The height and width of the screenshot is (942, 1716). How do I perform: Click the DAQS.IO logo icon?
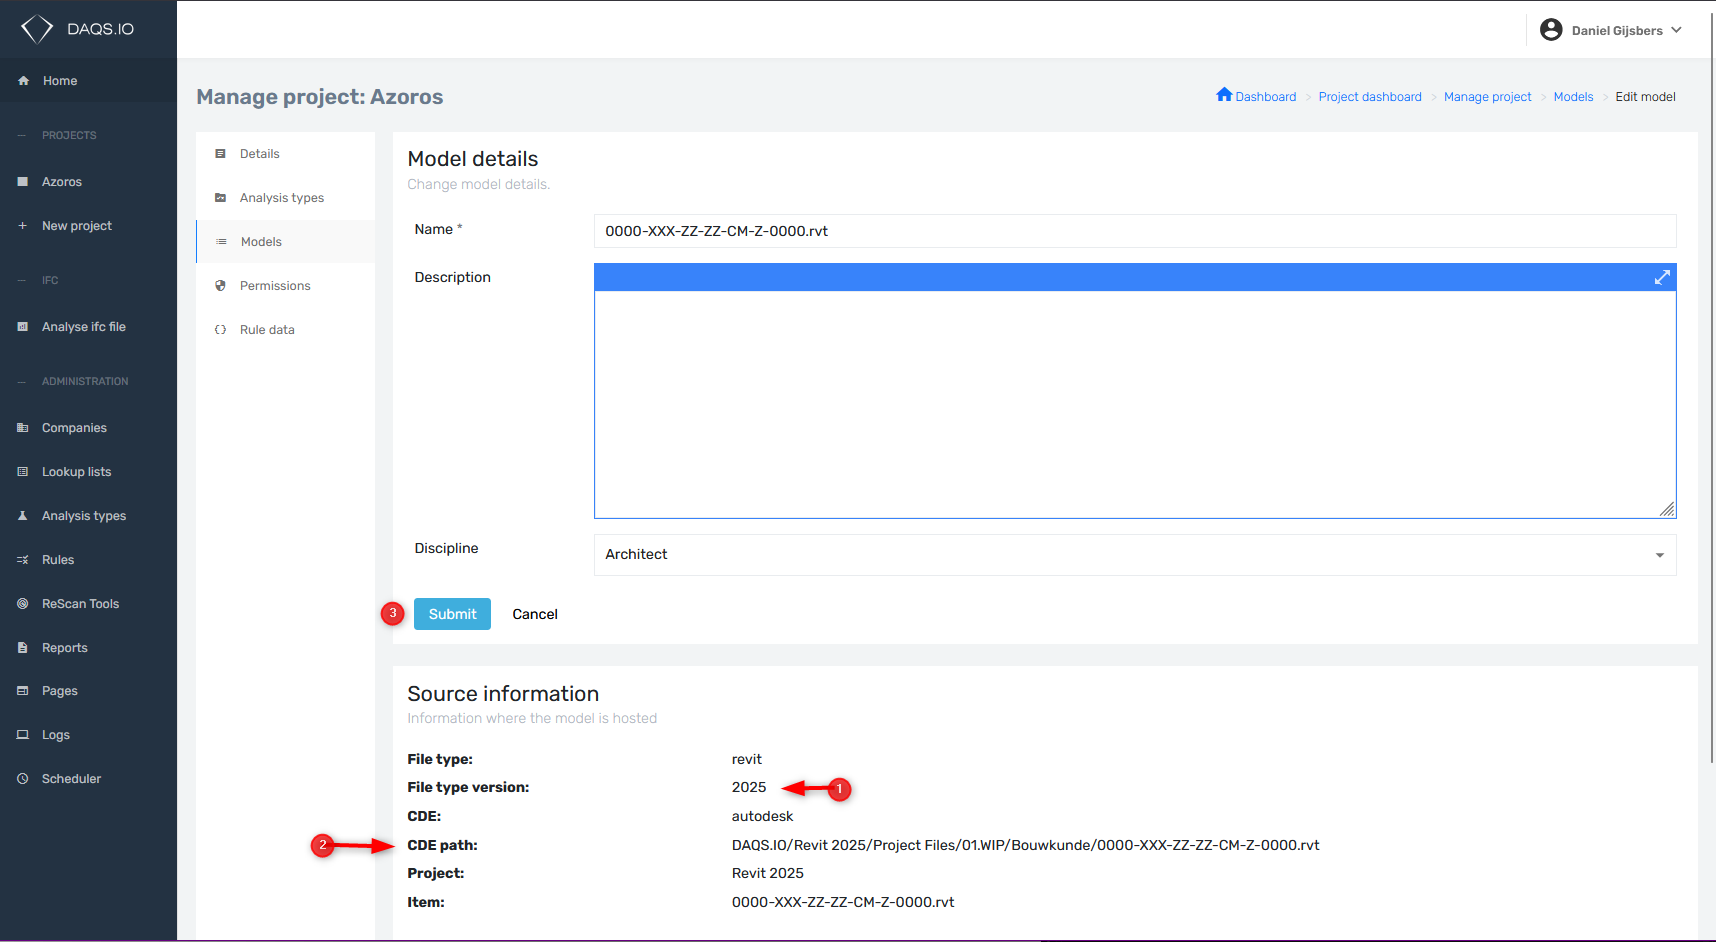coord(37,29)
